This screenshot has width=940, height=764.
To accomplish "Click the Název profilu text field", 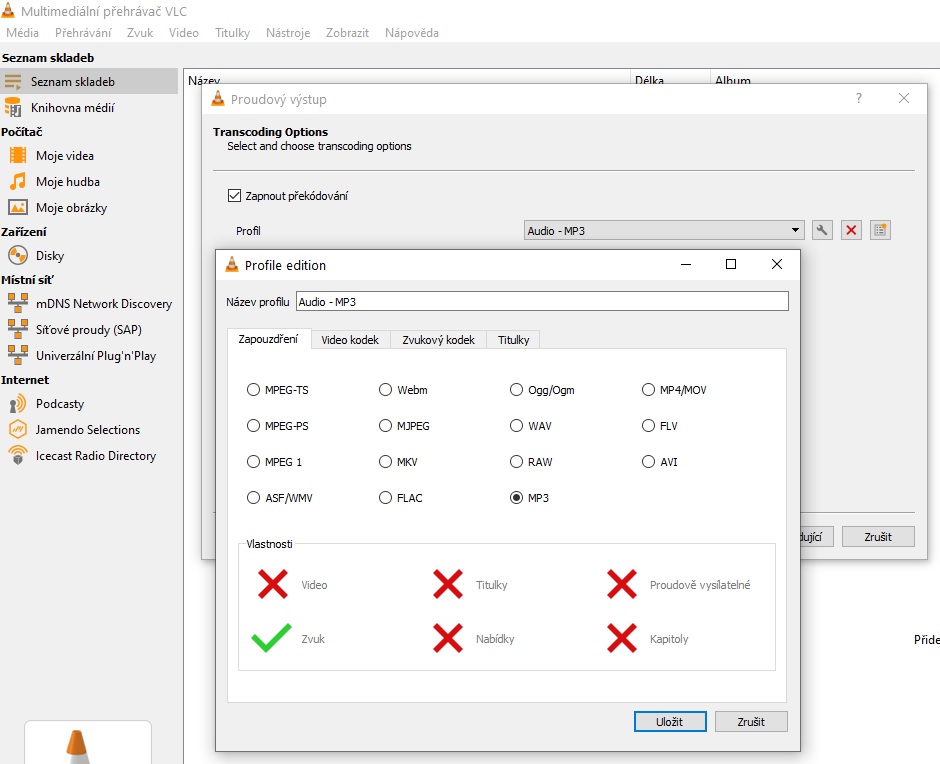I will point(543,302).
